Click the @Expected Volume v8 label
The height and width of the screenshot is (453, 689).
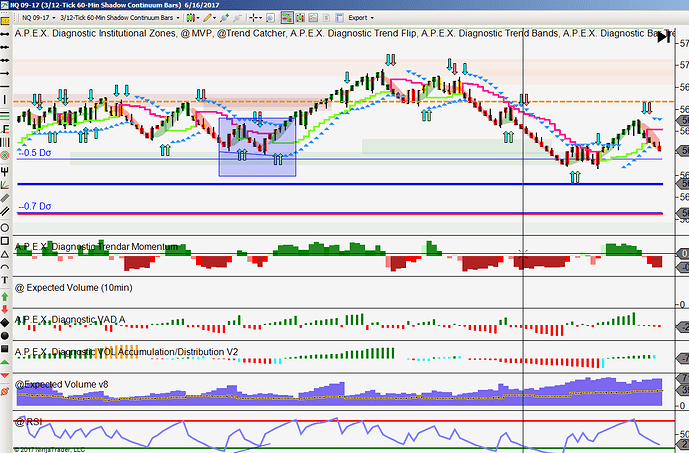pyautogui.click(x=62, y=384)
